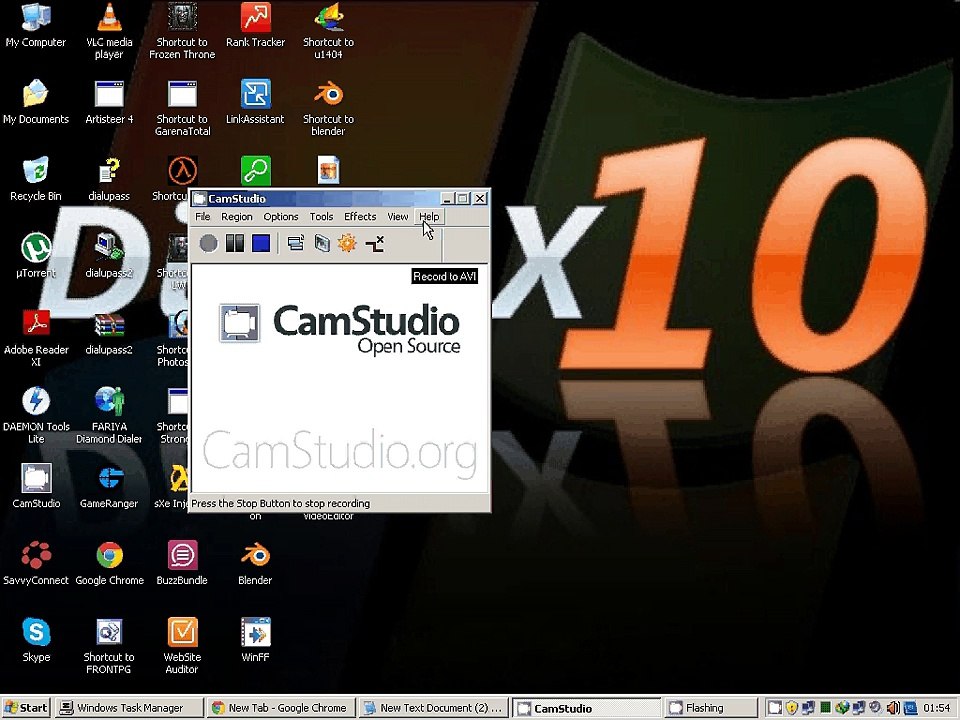Click the Help menu item
Screen dimensions: 960x720
[x=429, y=217]
